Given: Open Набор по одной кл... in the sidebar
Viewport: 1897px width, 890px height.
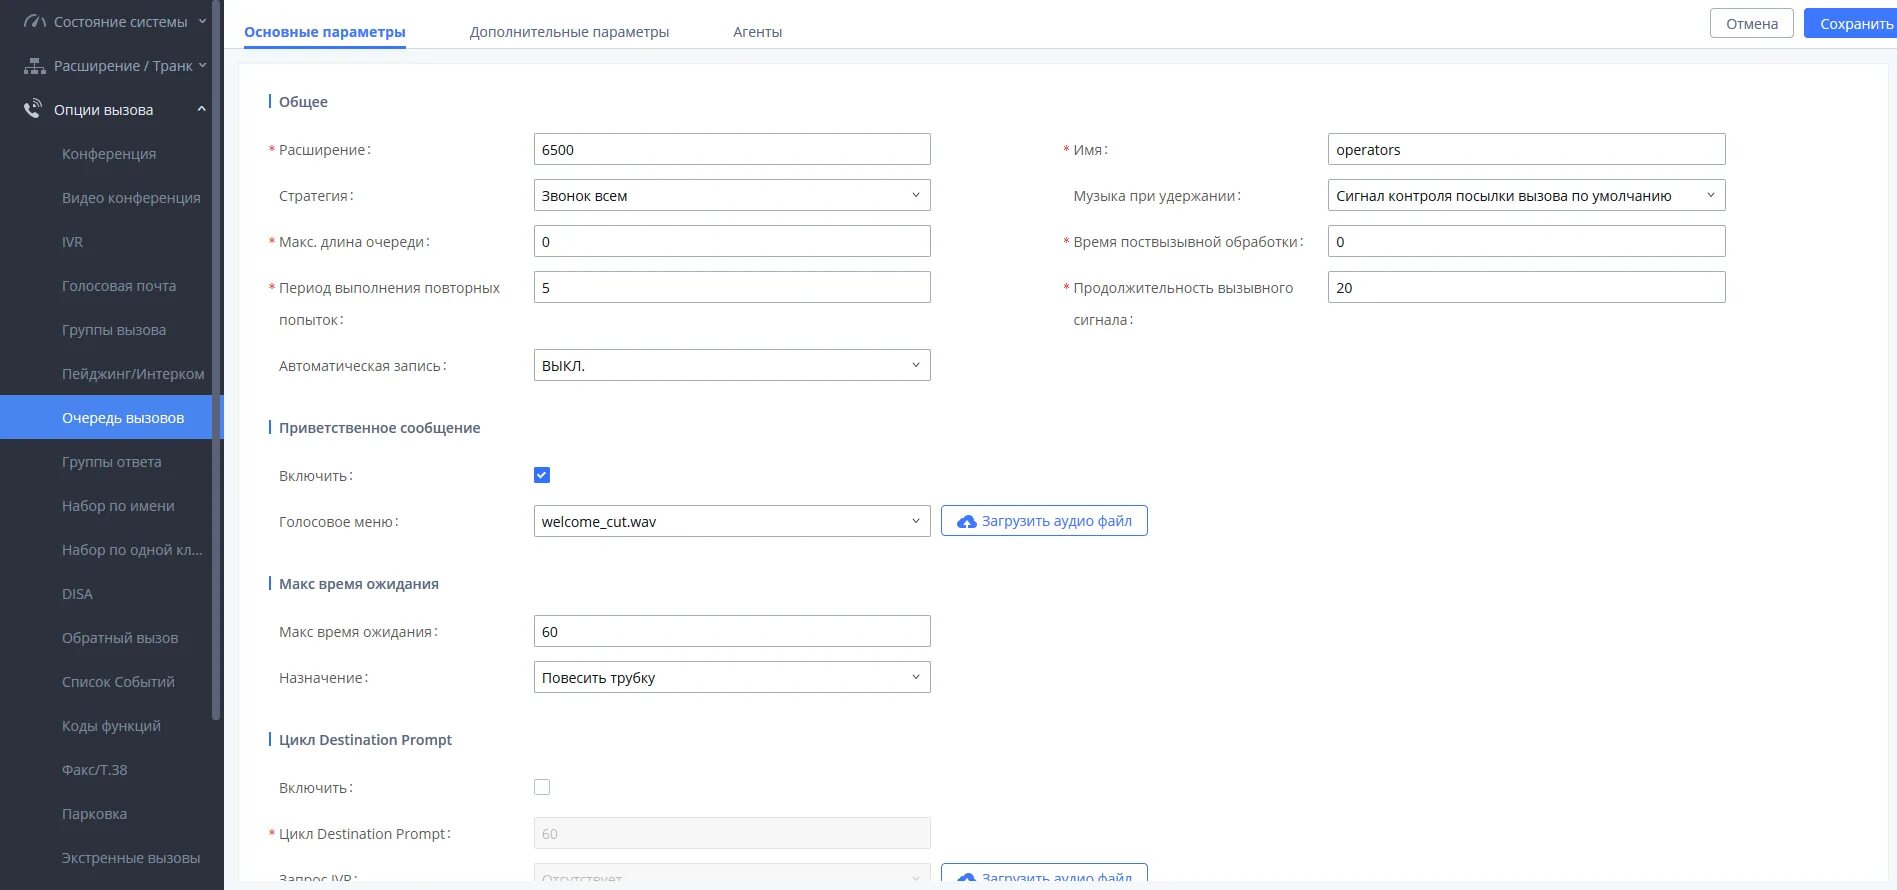Looking at the screenshot, I should click(132, 550).
